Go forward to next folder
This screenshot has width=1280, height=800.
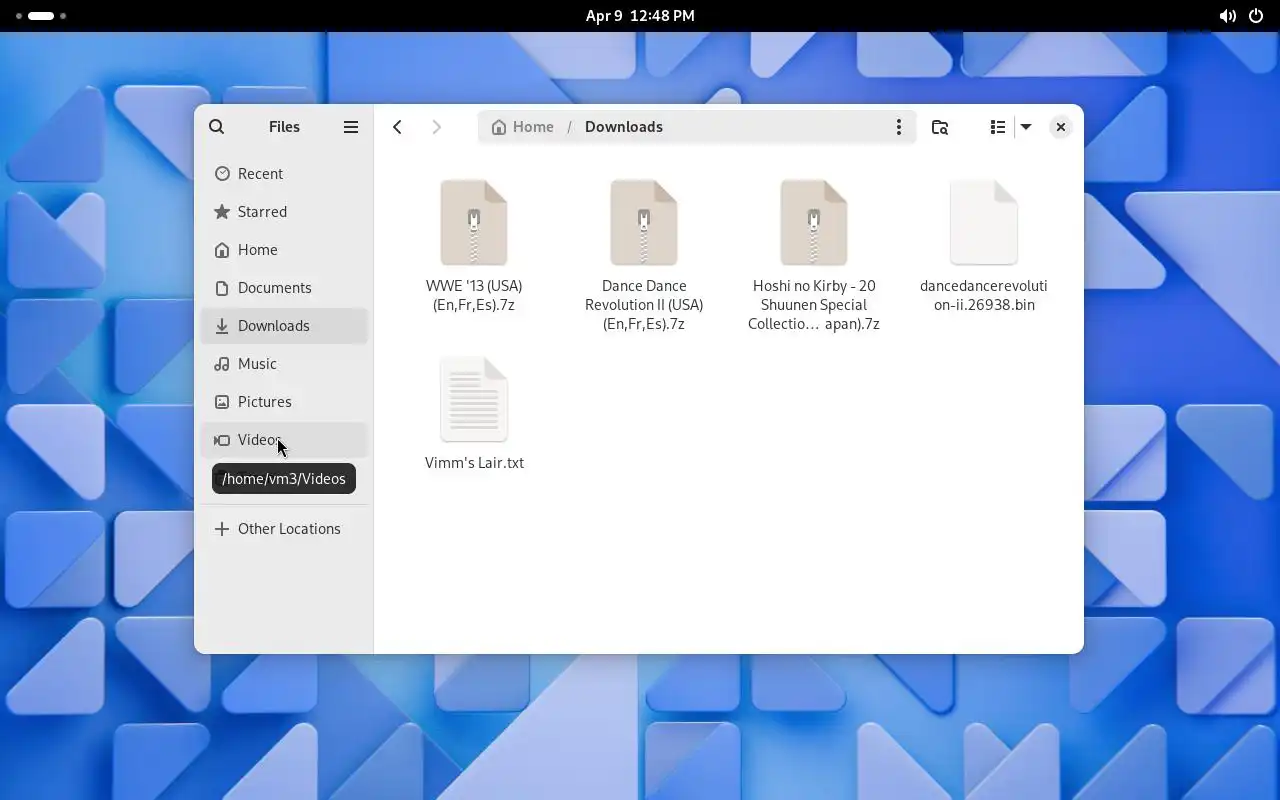[436, 127]
